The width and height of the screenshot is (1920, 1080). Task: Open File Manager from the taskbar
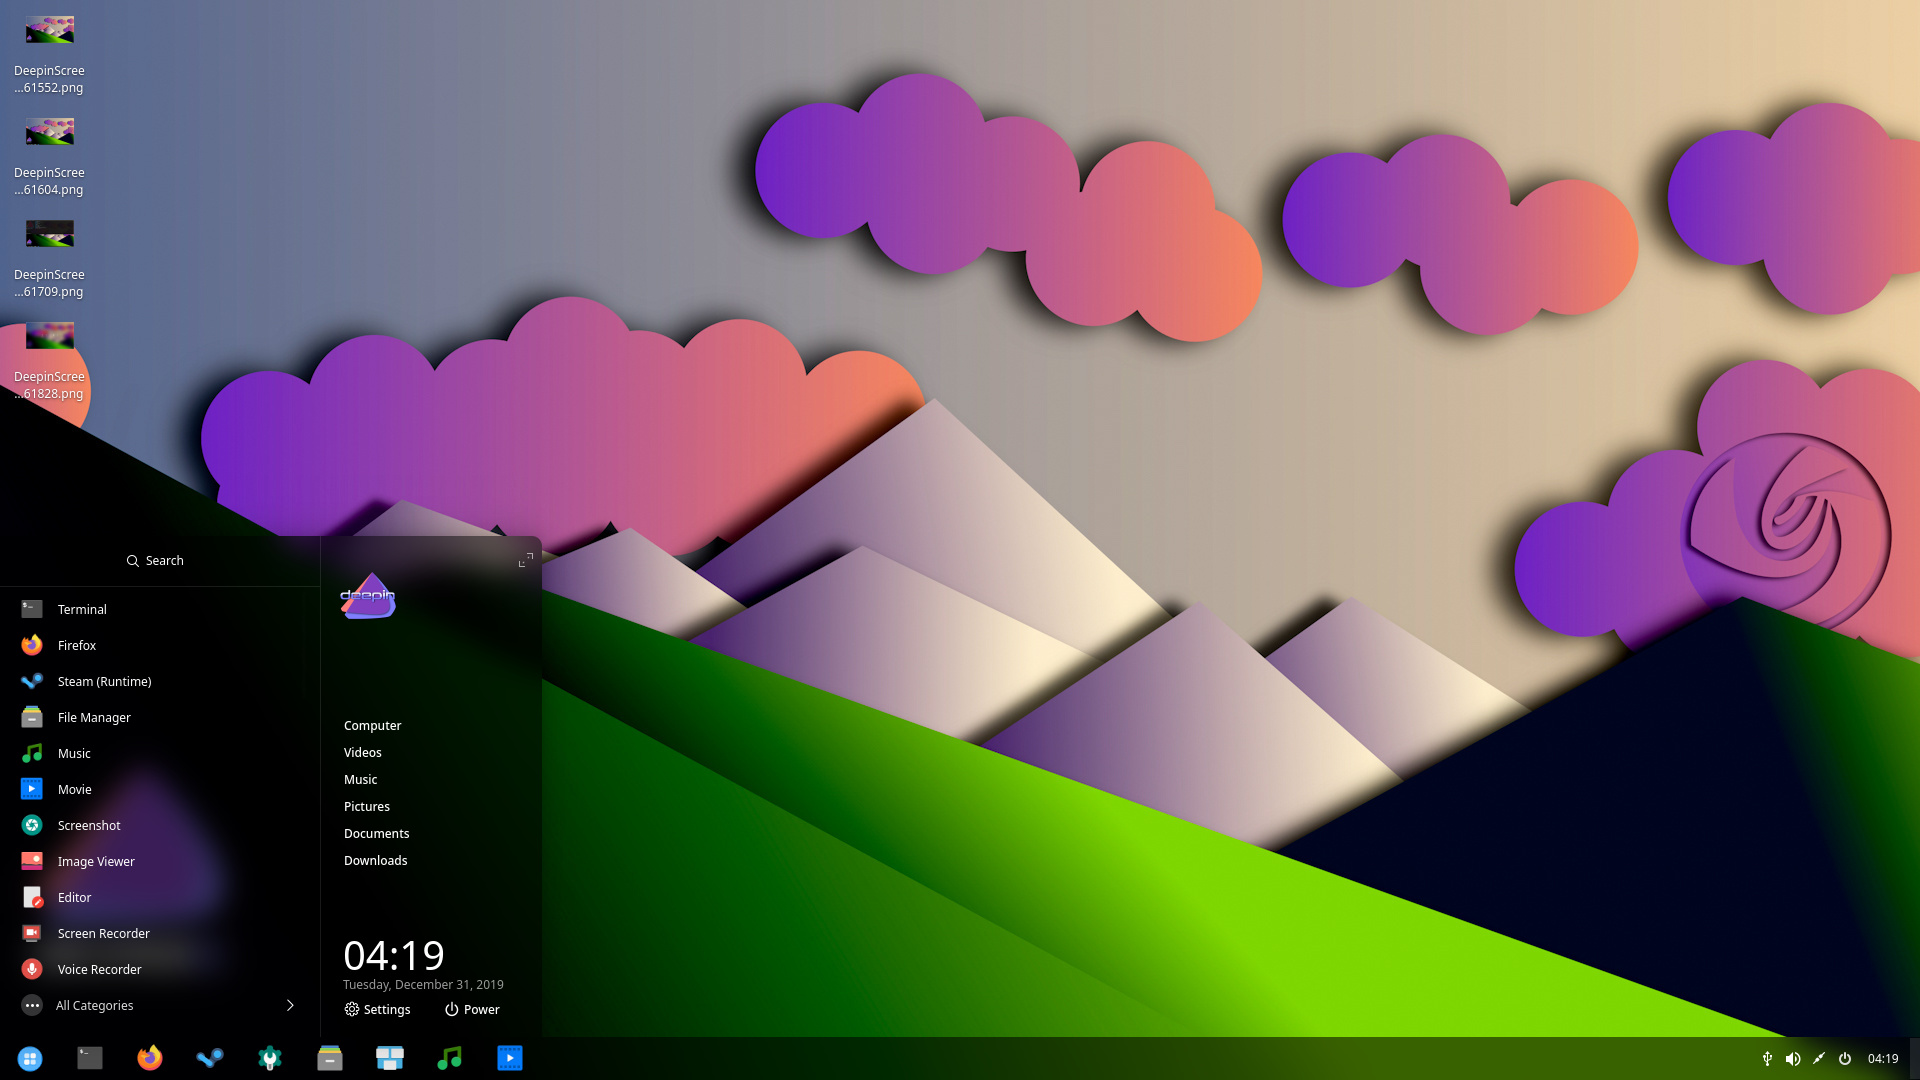pyautogui.click(x=330, y=1058)
